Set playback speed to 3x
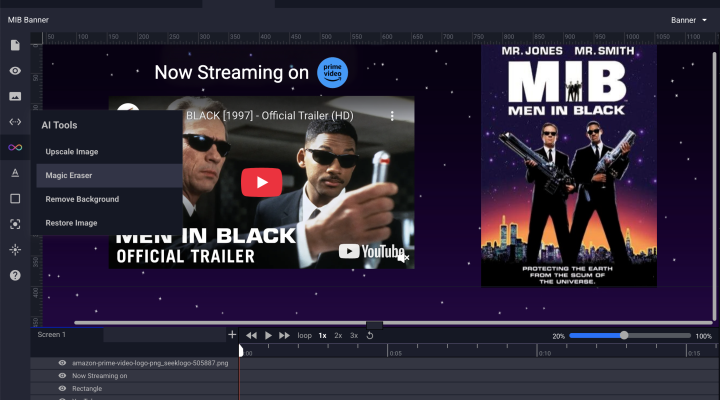720x400 pixels. click(x=354, y=336)
